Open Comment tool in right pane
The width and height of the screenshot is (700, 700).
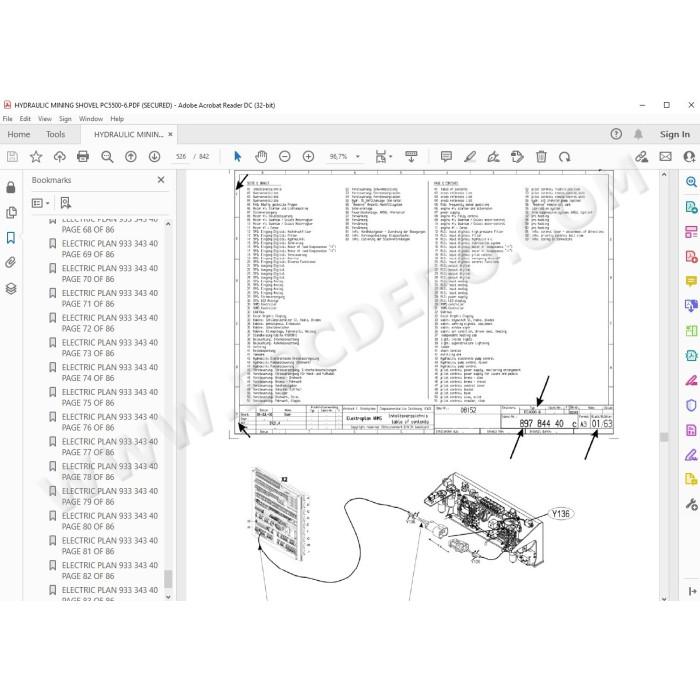pyautogui.click(x=691, y=281)
